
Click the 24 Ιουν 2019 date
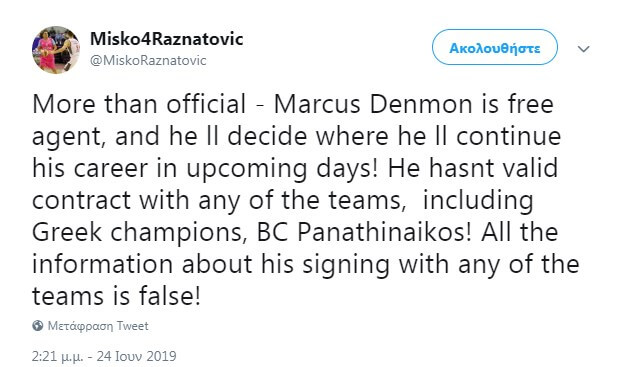pos(136,356)
